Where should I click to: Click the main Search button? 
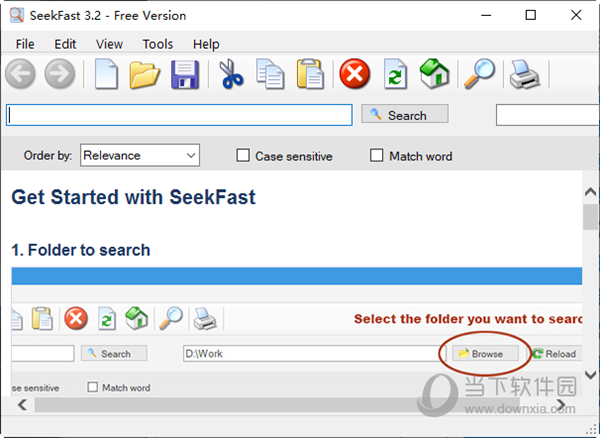pos(405,114)
